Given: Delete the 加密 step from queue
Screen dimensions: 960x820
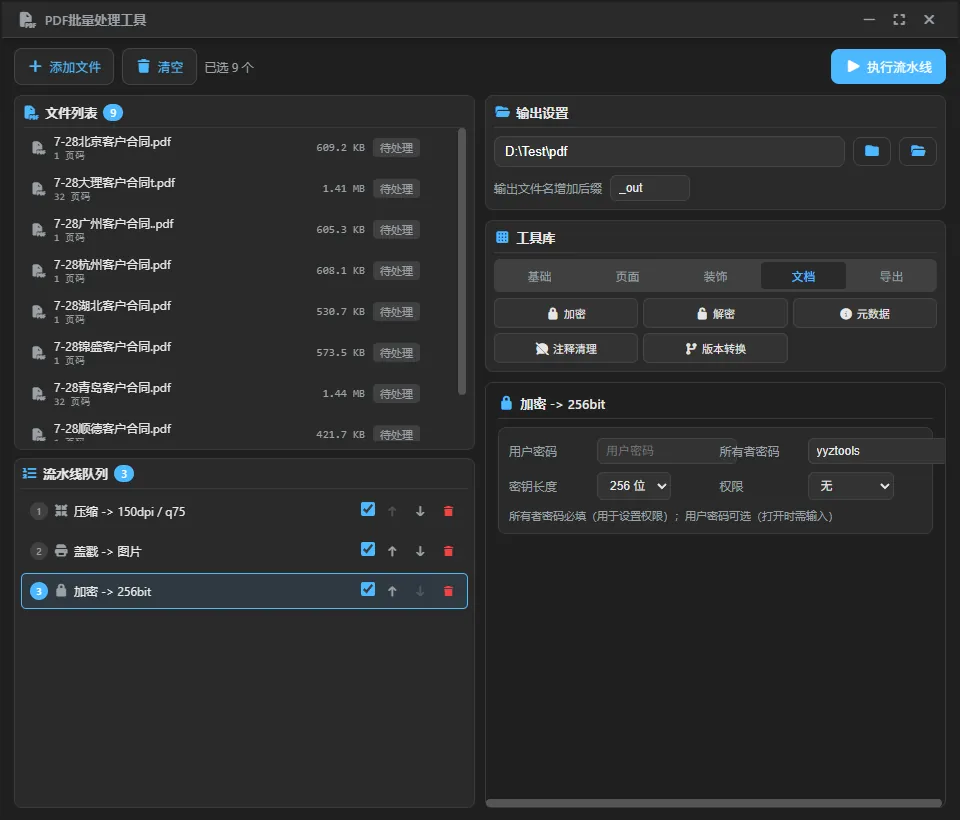Looking at the screenshot, I should coord(448,591).
